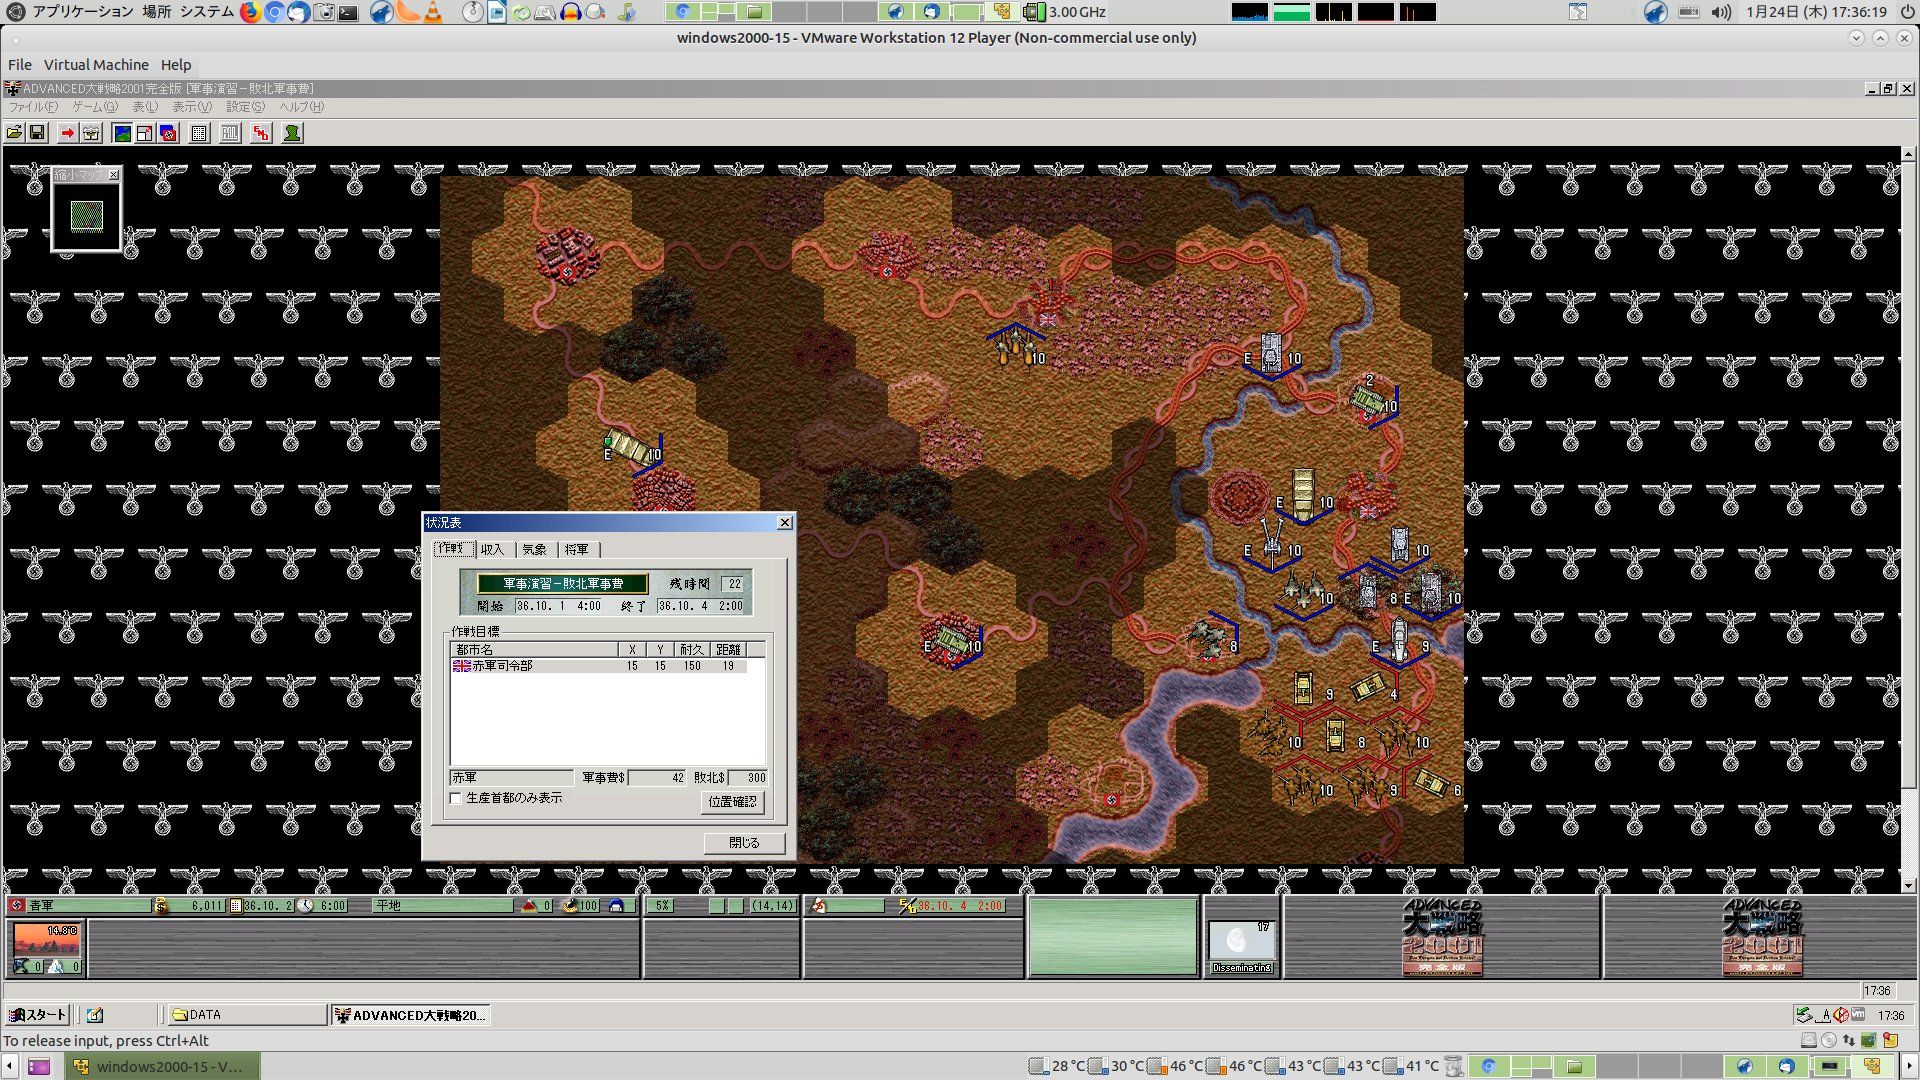Click the green general bust icon
The width and height of the screenshot is (1920, 1080).
pyautogui.click(x=292, y=133)
